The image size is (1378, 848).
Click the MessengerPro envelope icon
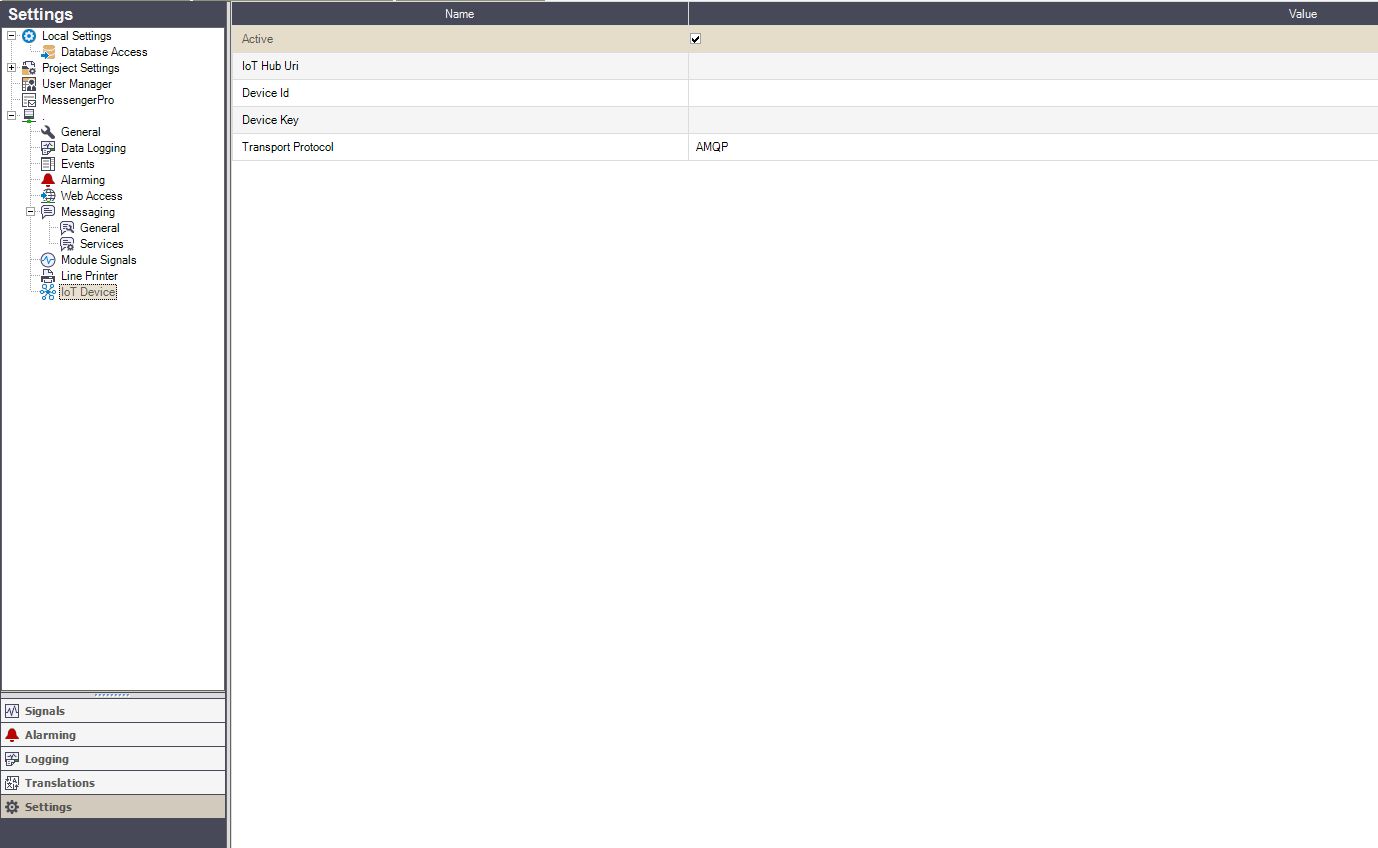29,100
